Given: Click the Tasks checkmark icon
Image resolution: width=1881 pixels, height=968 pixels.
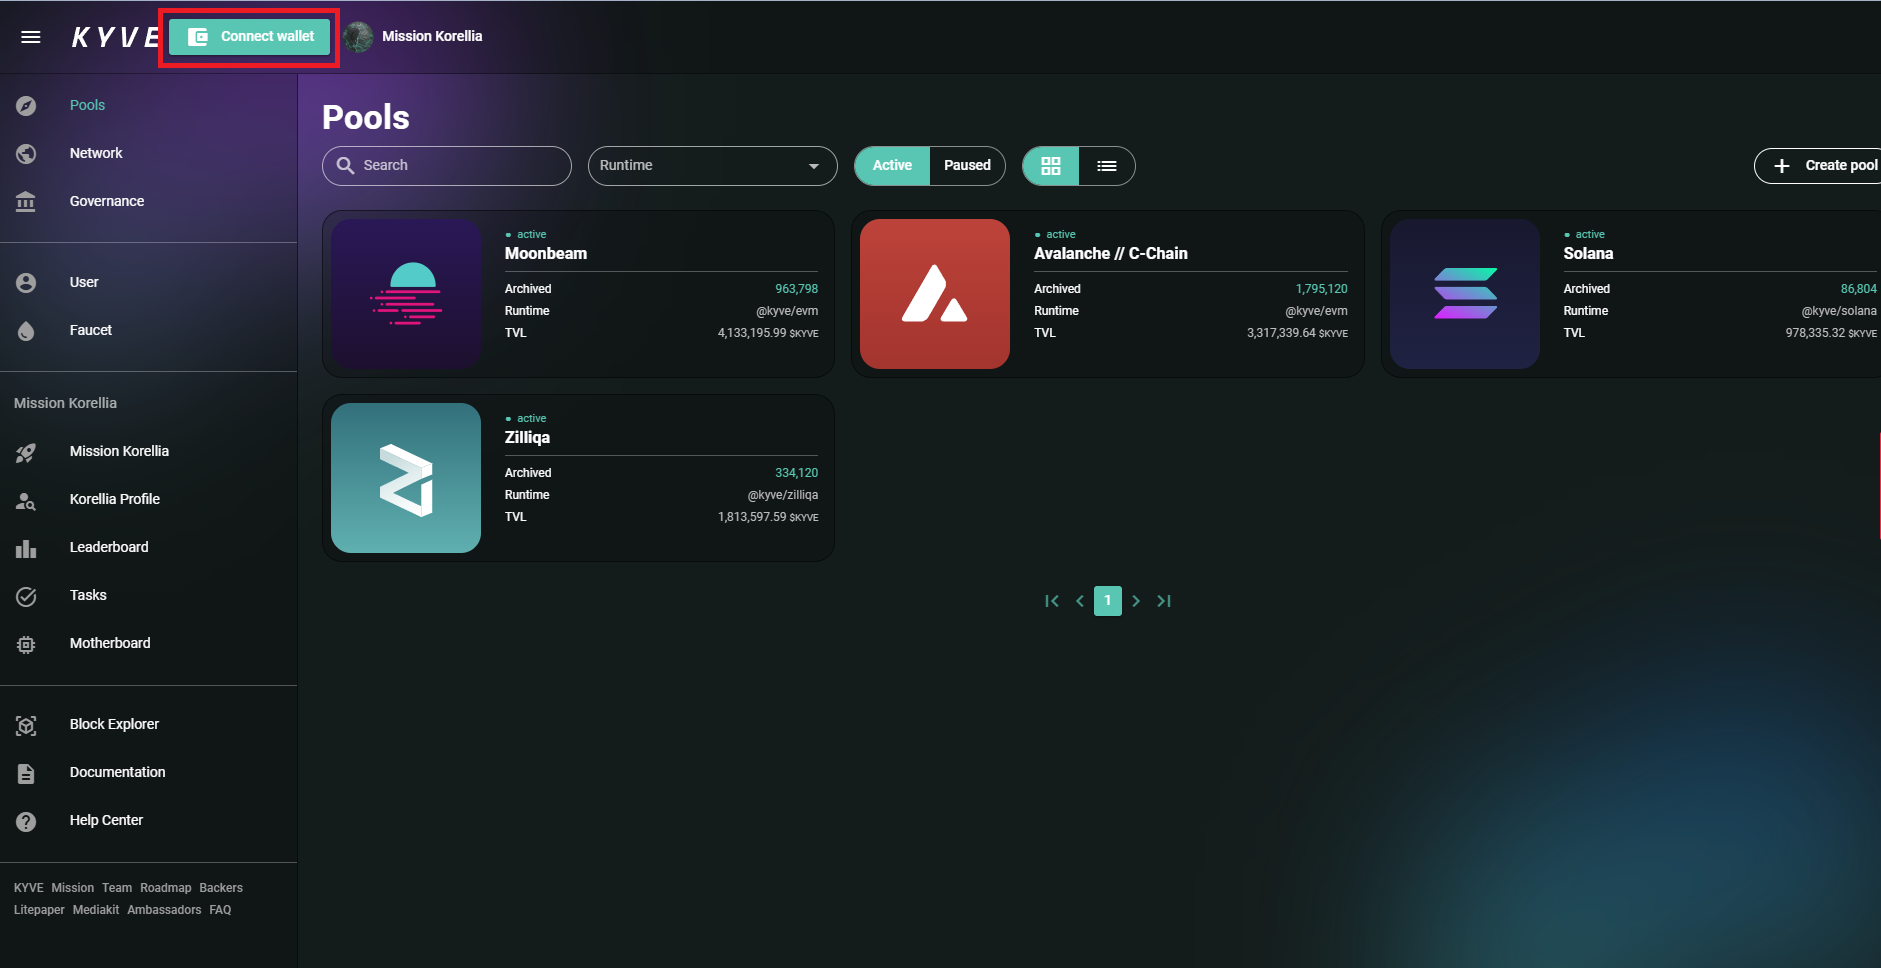Looking at the screenshot, I should click(26, 596).
